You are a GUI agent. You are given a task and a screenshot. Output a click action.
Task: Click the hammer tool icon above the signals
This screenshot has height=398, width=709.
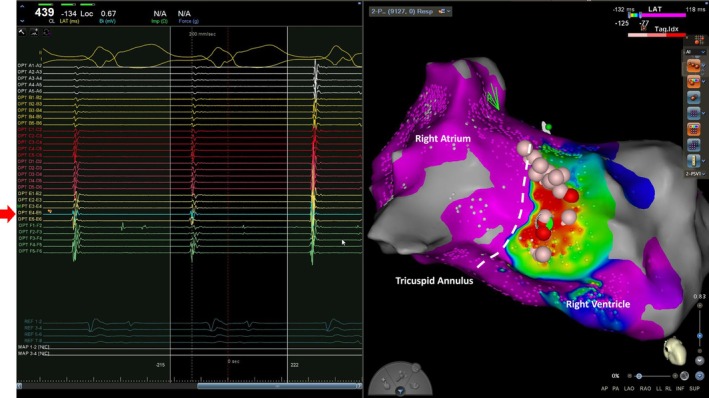pos(22,32)
